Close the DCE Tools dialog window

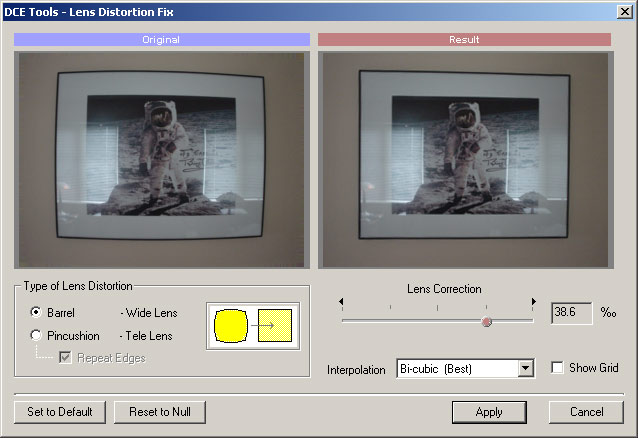point(624,12)
